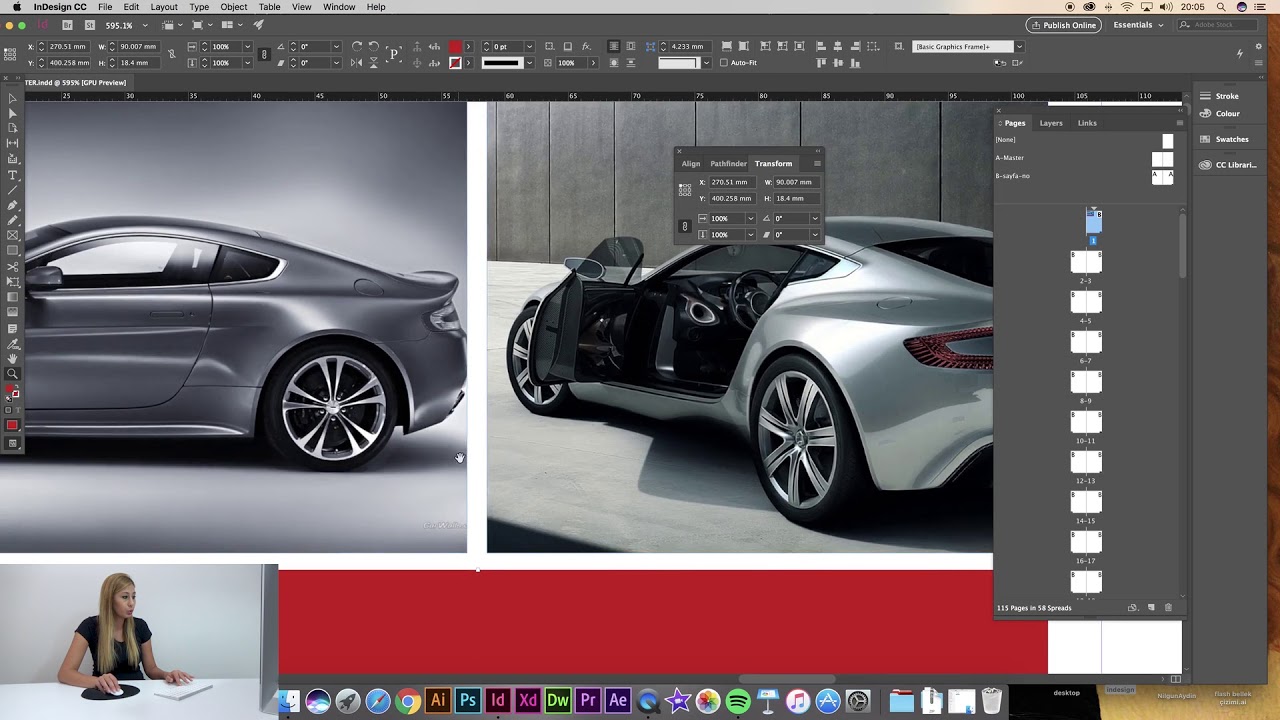Toggle the Auto-Fit checkbox

(x=723, y=63)
